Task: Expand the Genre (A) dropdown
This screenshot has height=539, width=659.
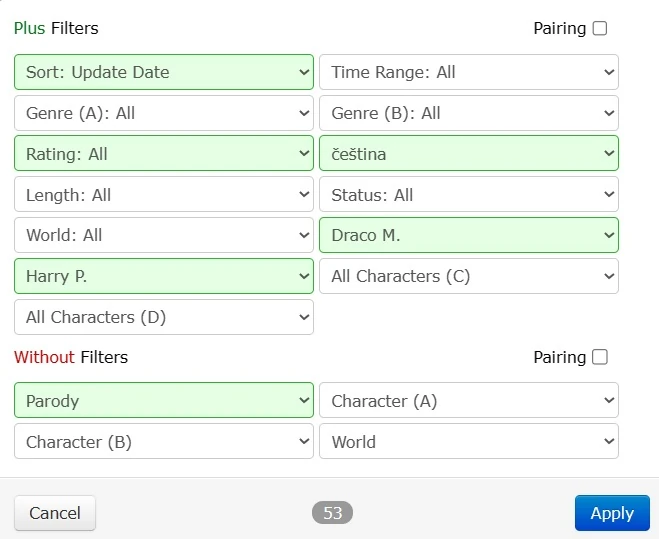Action: (164, 113)
